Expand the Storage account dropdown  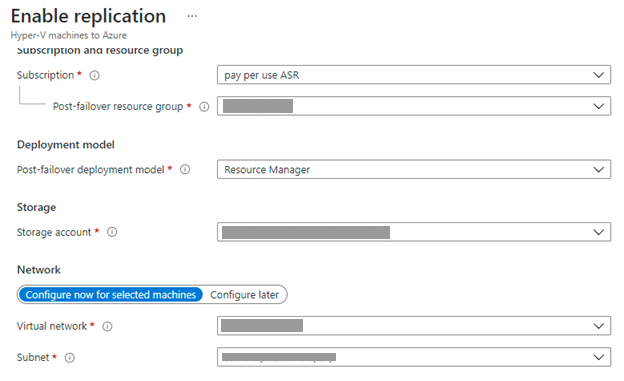click(414, 232)
